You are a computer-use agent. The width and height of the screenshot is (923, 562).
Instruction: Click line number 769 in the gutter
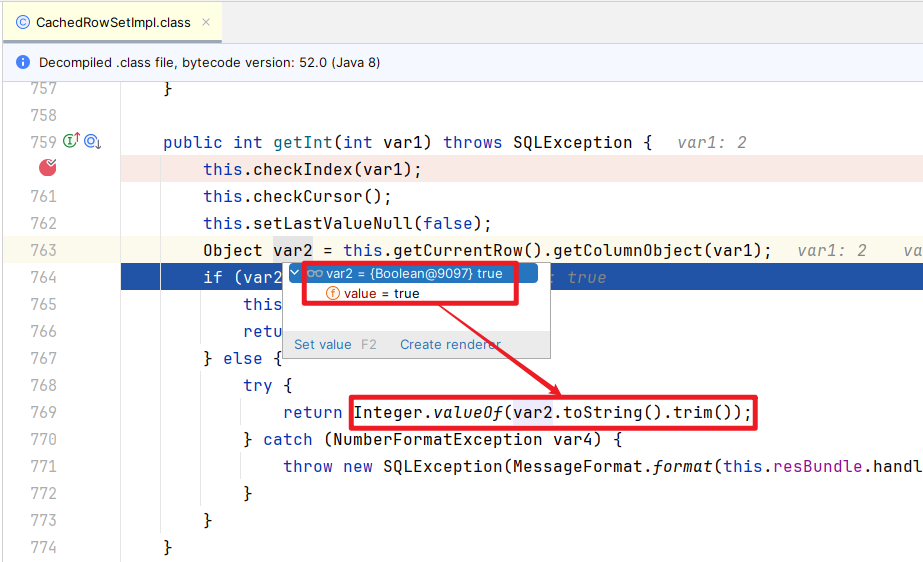[x=44, y=412]
